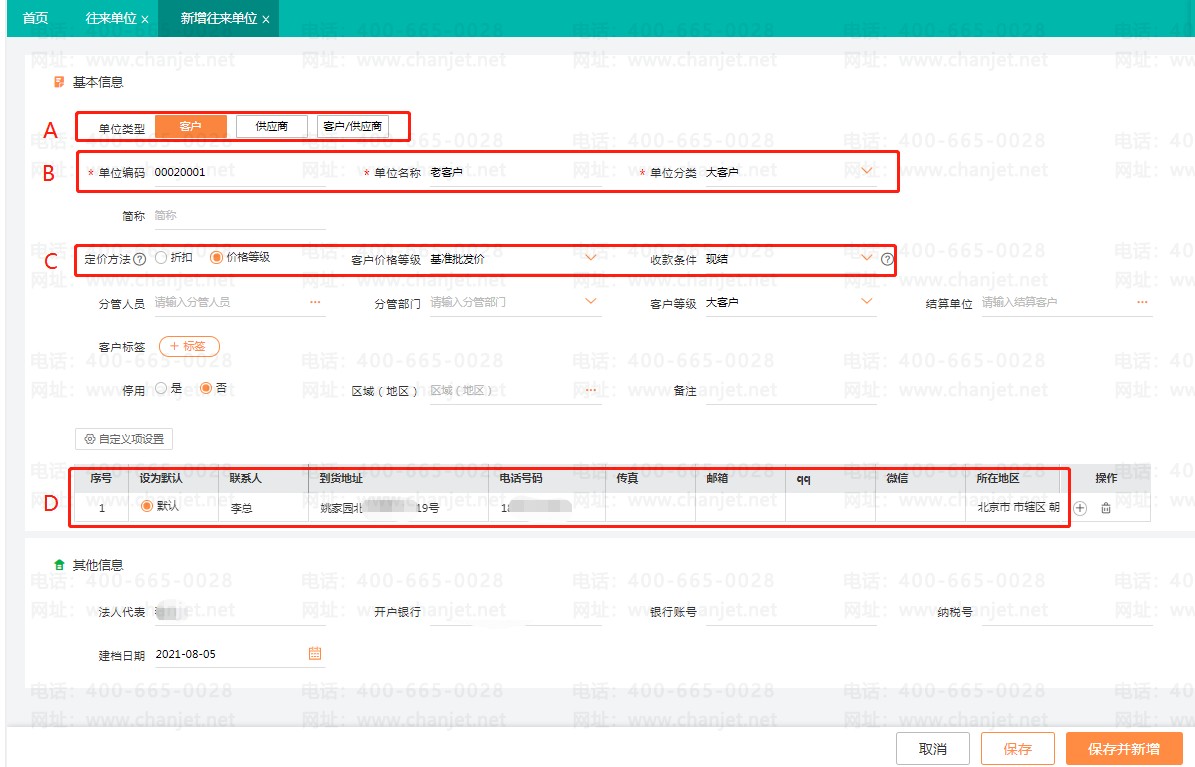Viewport: 1195px width, 767px height.
Task: Click the 单位名称 input field
Action: [x=515, y=173]
